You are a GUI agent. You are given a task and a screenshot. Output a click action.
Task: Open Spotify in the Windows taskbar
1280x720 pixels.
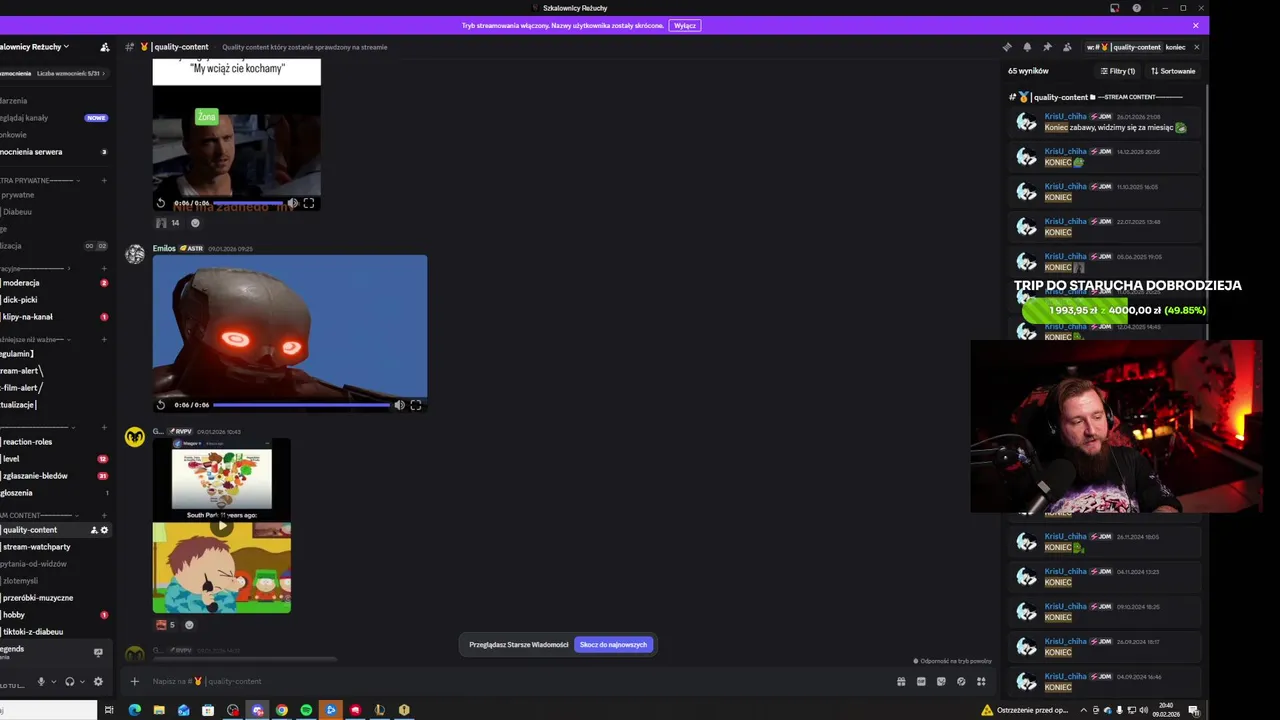(x=306, y=710)
